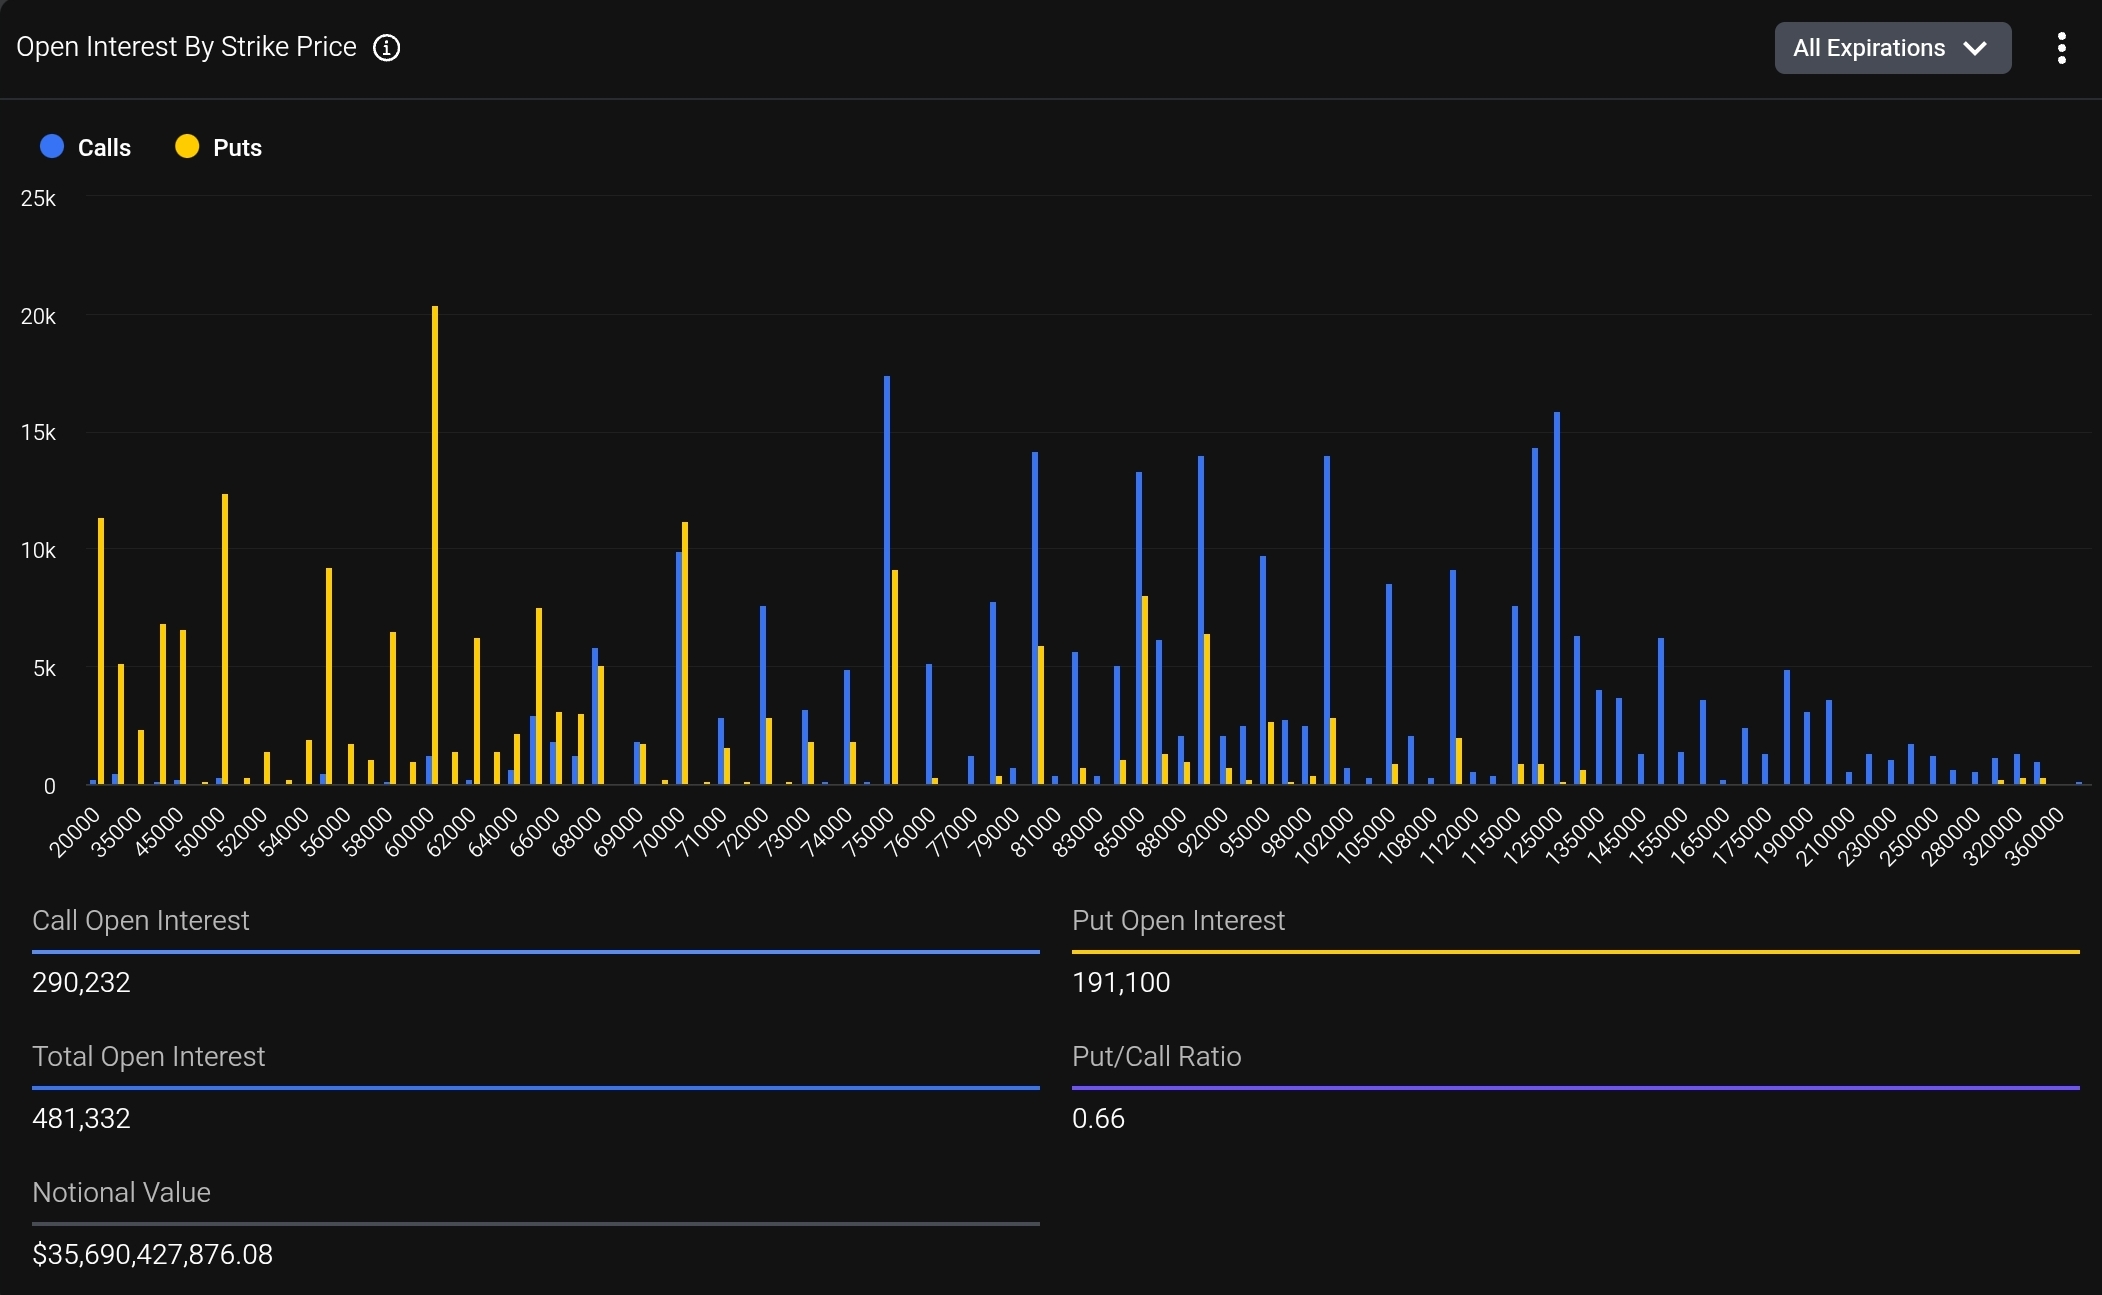This screenshot has width=2102, height=1295.
Task: Select the Put Open Interest value 191,100
Action: (x=1120, y=982)
